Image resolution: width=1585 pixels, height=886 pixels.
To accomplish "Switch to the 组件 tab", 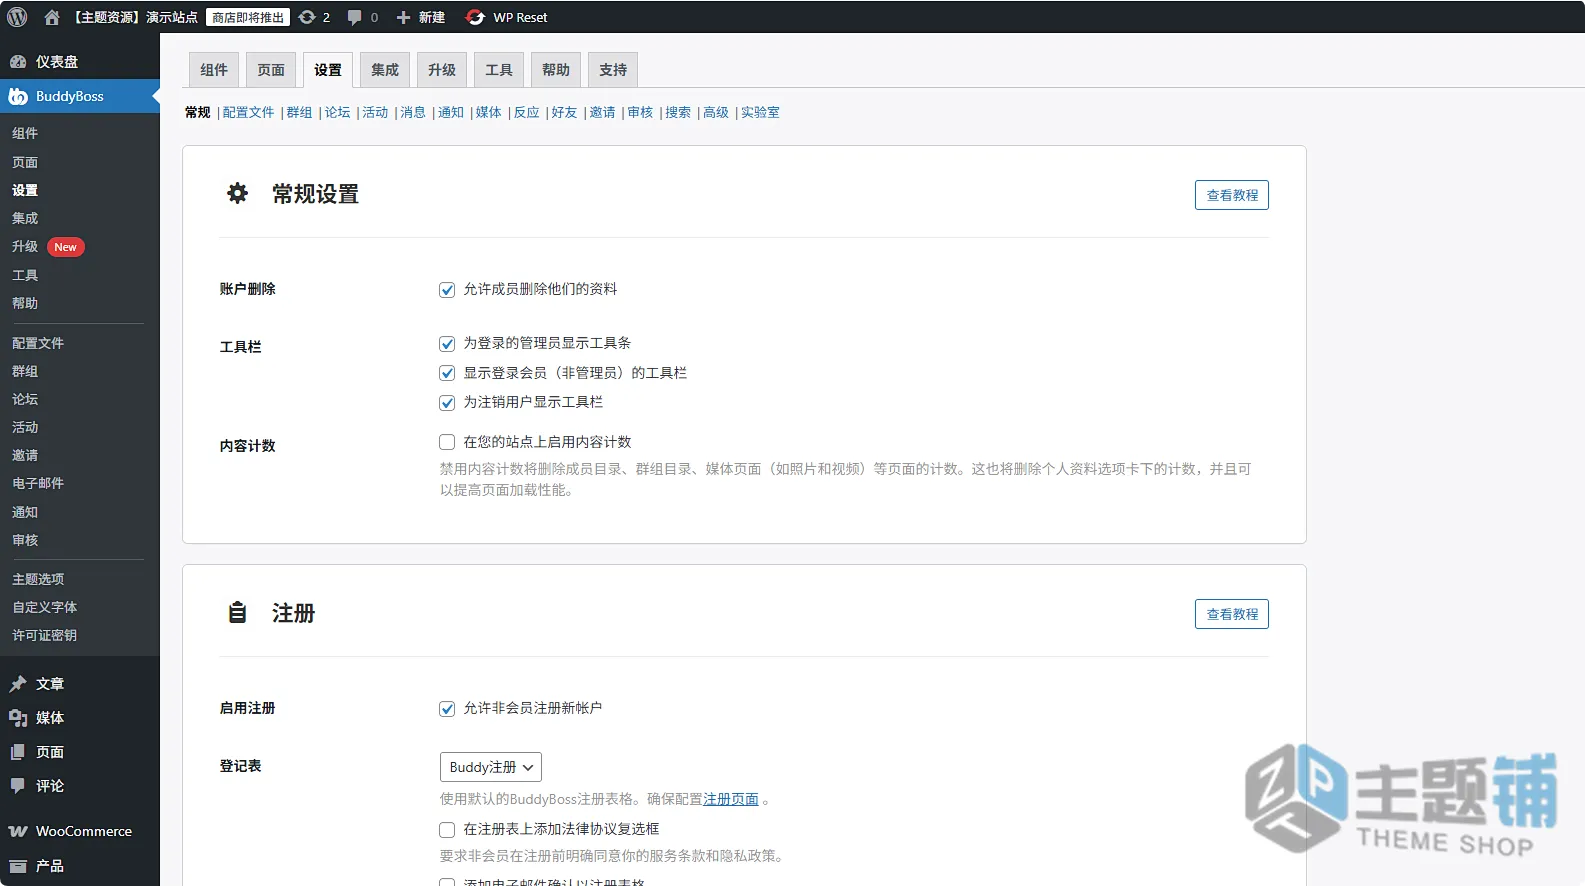I will [x=214, y=70].
